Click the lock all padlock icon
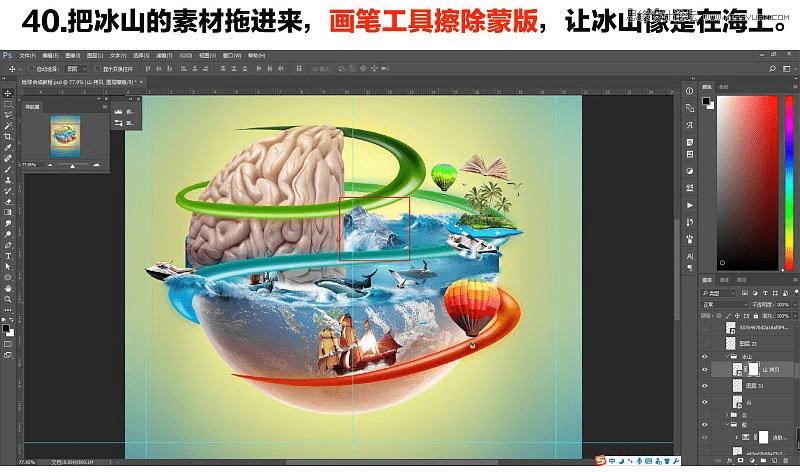Image resolution: width=800 pixels, height=472 pixels. tap(756, 316)
